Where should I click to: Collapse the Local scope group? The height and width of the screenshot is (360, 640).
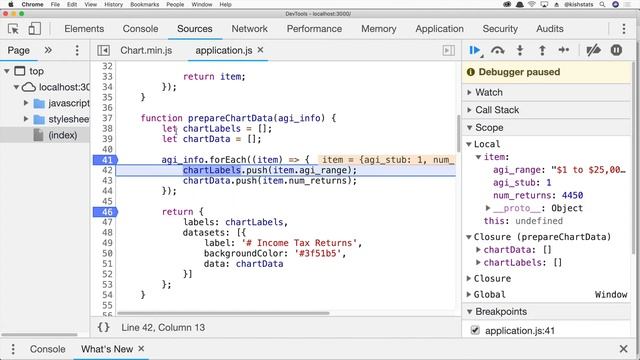pos(469,144)
